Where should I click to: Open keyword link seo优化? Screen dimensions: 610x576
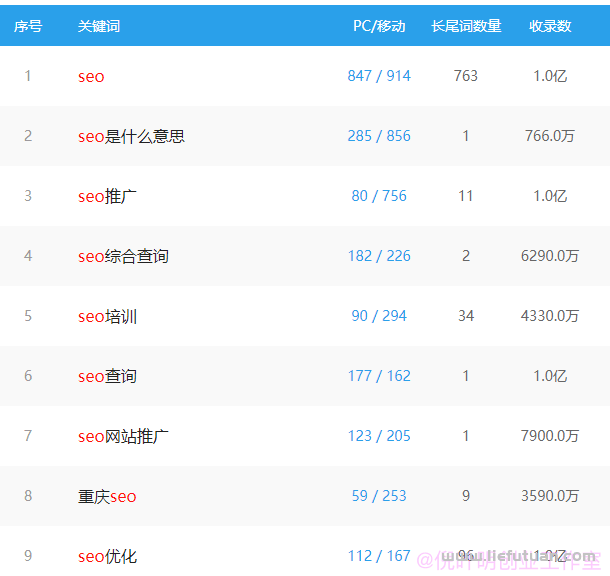point(107,556)
